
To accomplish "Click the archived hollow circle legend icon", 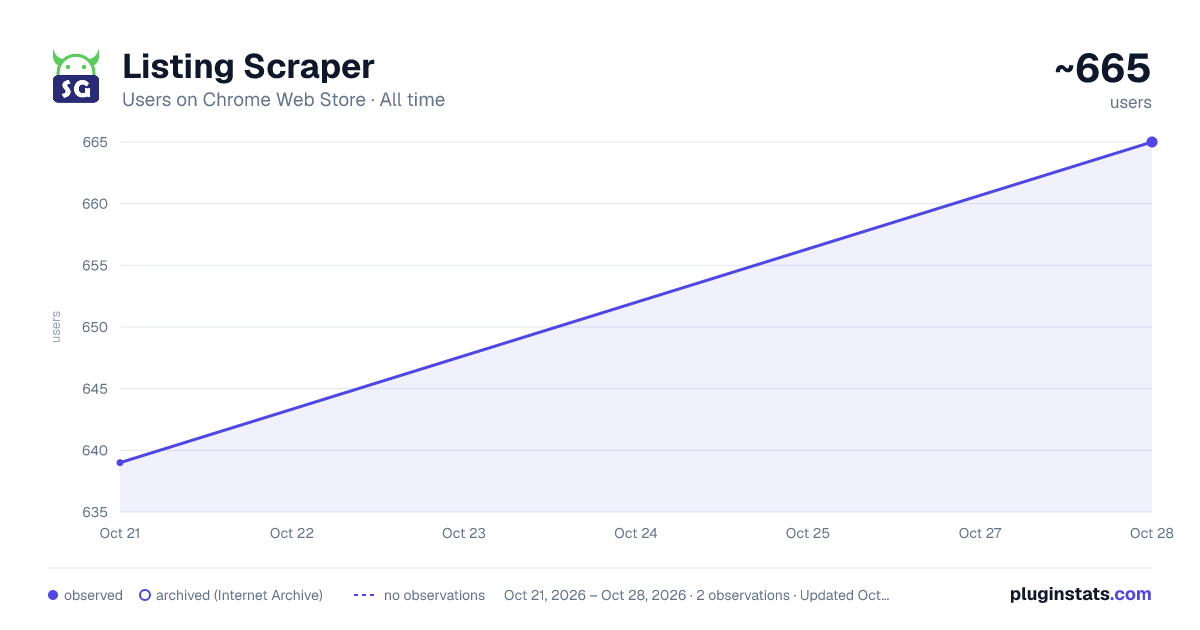I will (x=145, y=595).
